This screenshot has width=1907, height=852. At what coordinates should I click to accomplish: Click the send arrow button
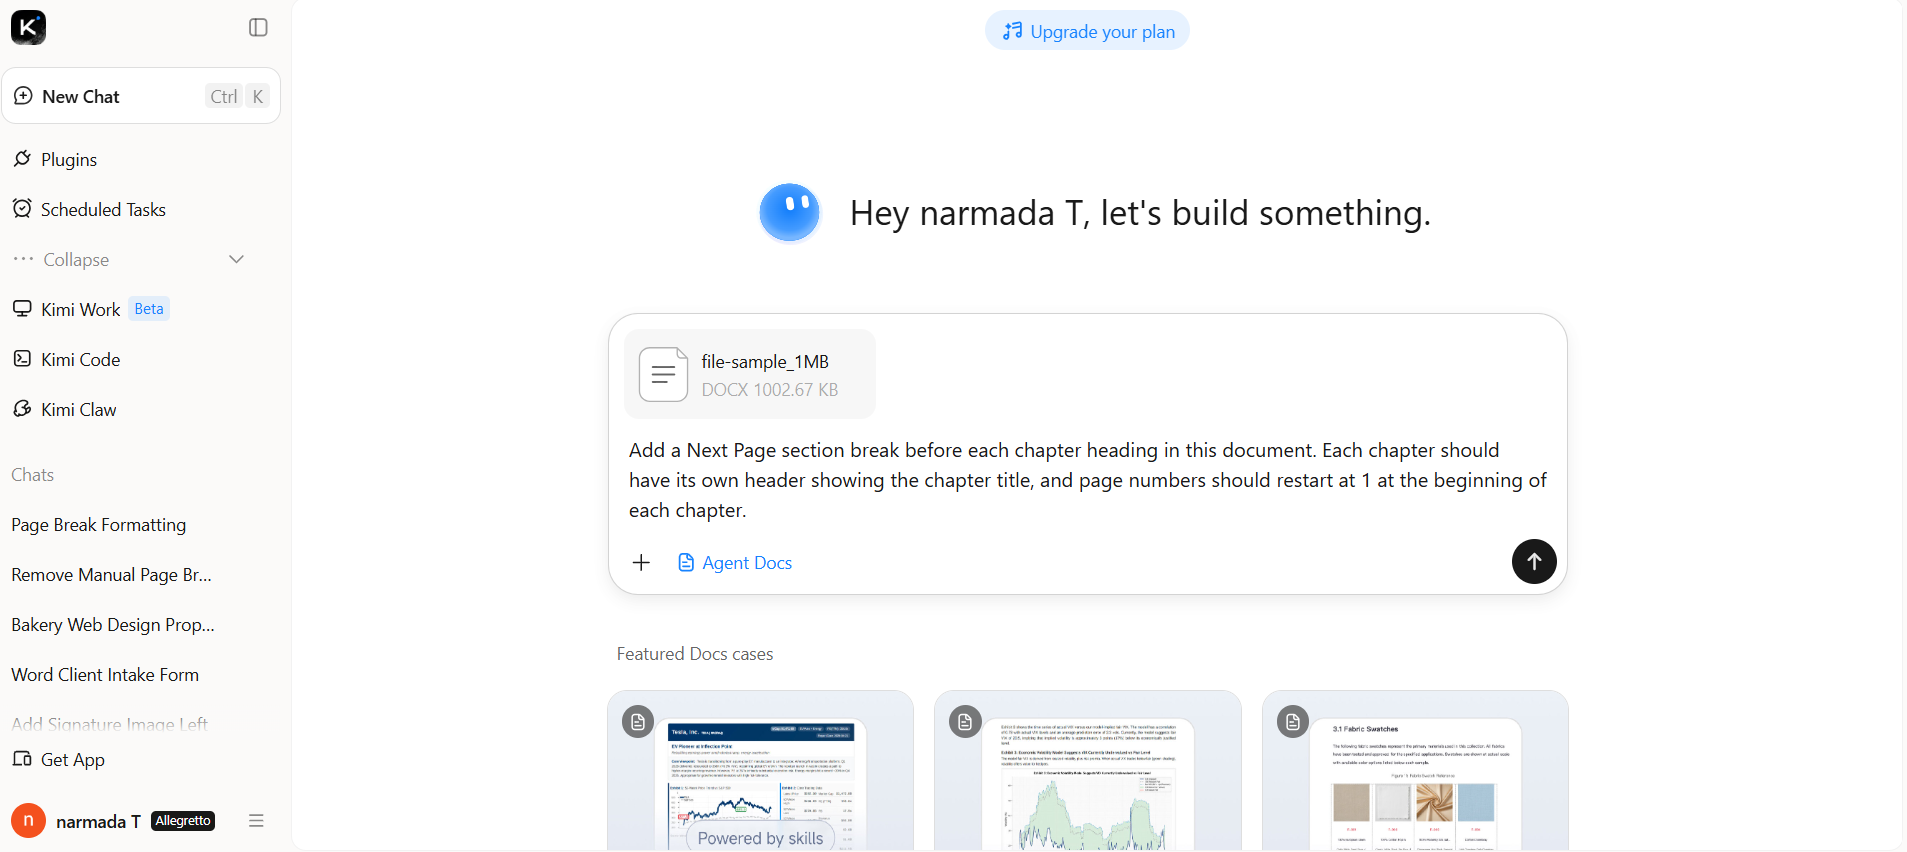1533,561
